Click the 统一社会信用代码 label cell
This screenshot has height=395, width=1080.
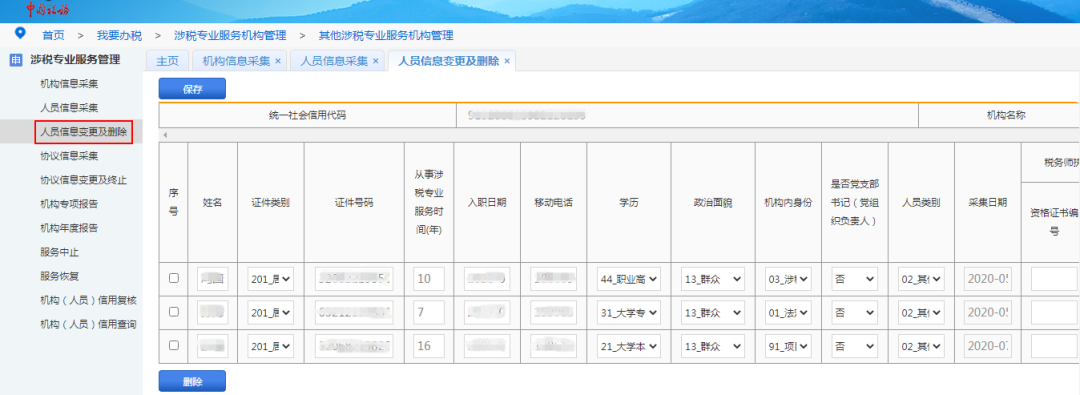coord(307,116)
